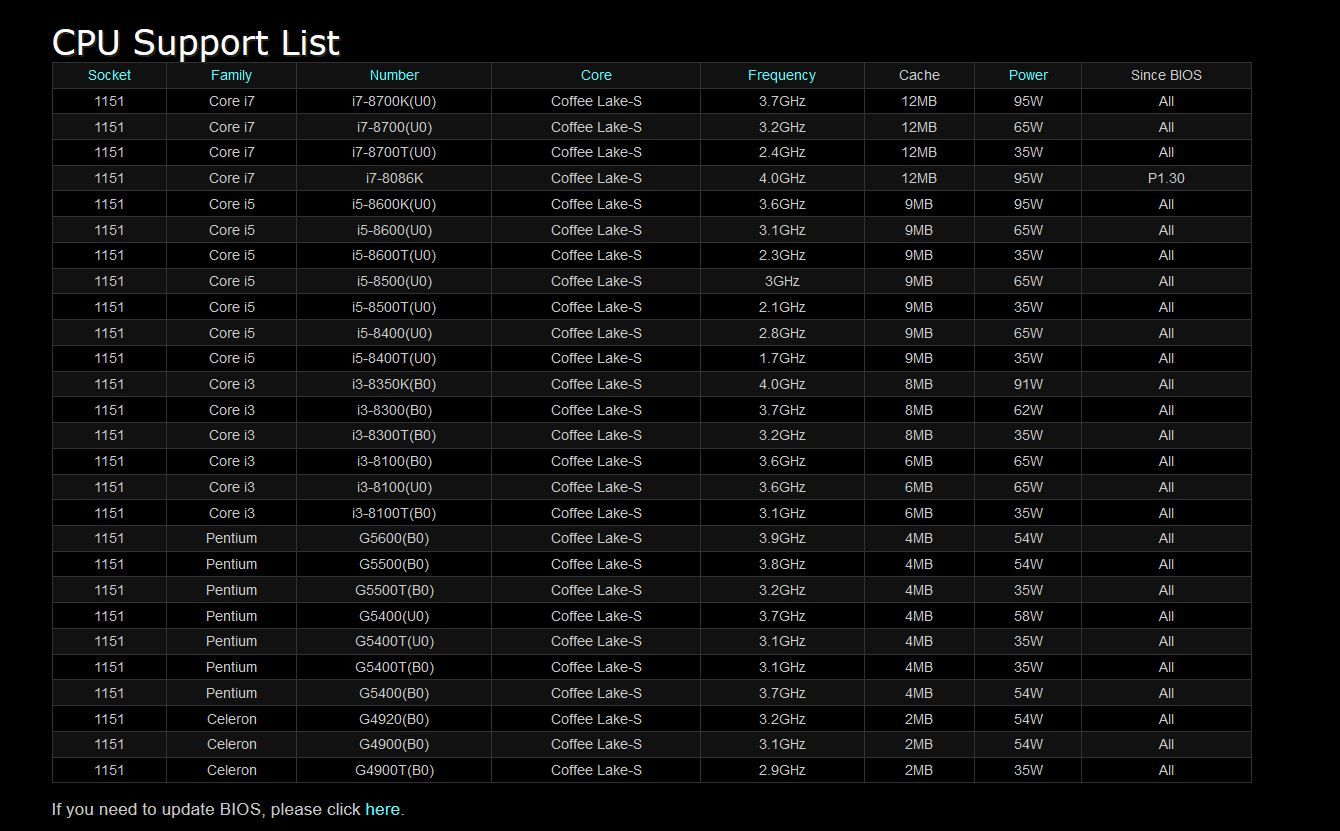Select the i5-8500(U0) cell
1340x831 pixels.
(394, 281)
